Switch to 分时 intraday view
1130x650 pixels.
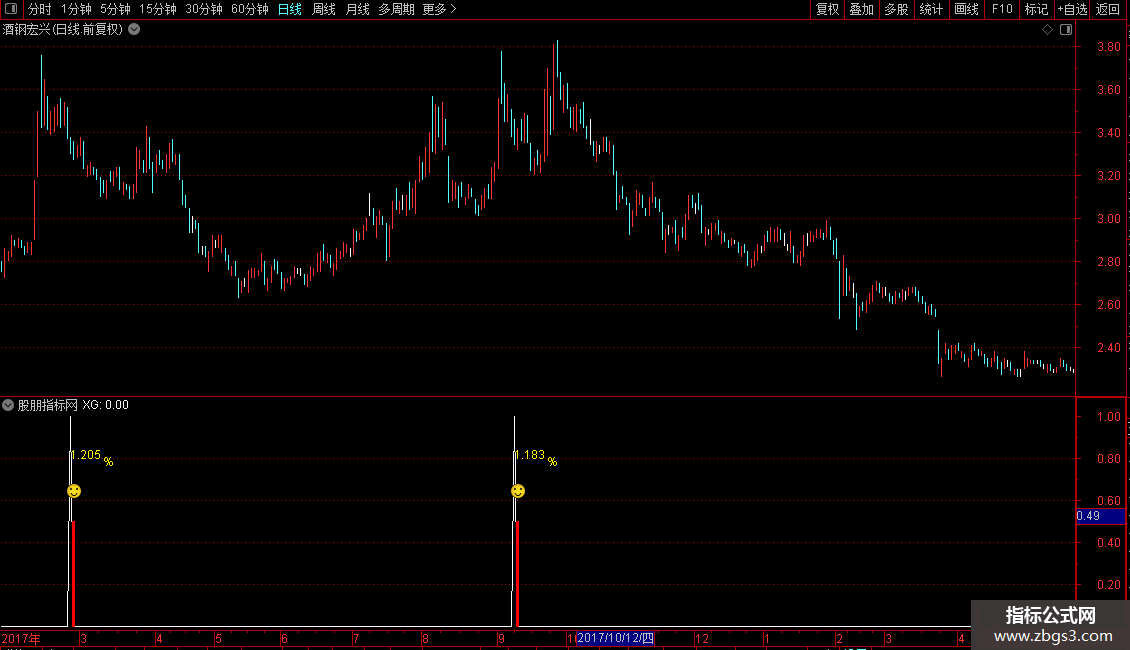coord(40,9)
